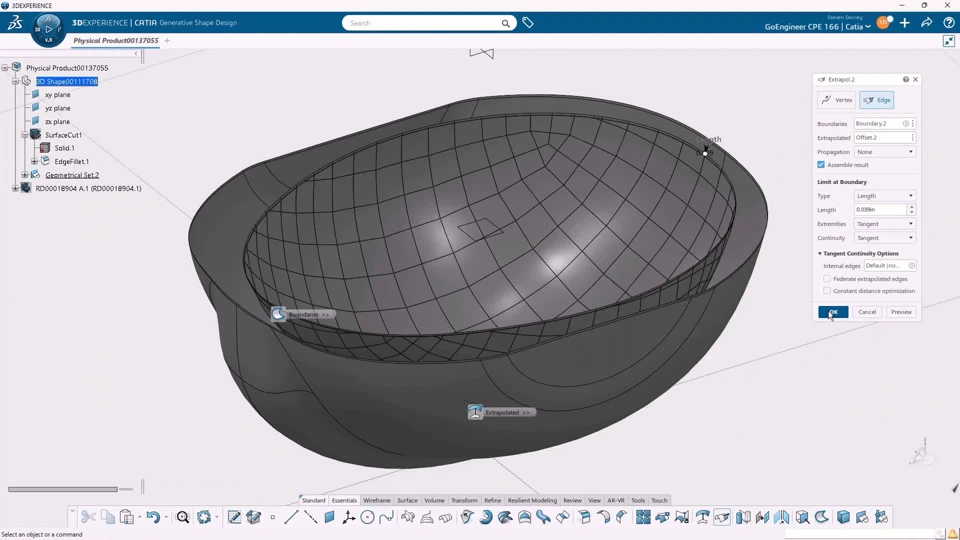Open the Propagation dropdown
This screenshot has width=960, height=540.
885,152
